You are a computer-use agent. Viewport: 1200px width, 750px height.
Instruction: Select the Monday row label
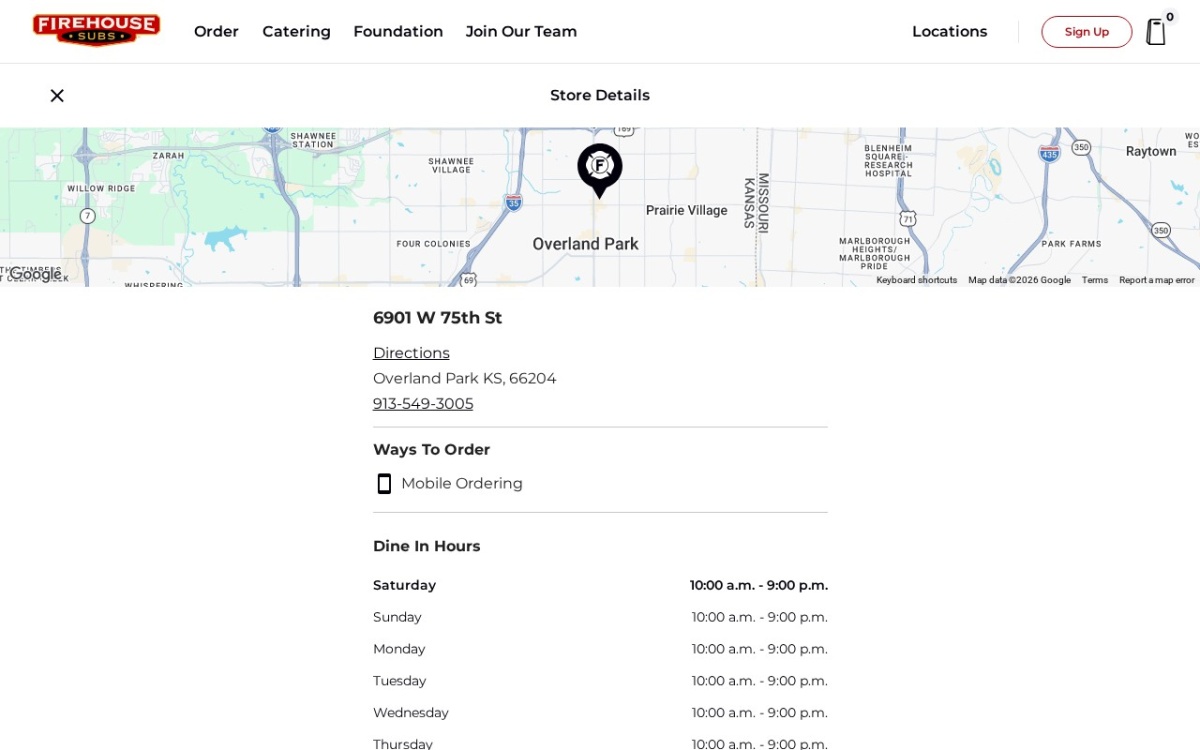click(x=399, y=649)
